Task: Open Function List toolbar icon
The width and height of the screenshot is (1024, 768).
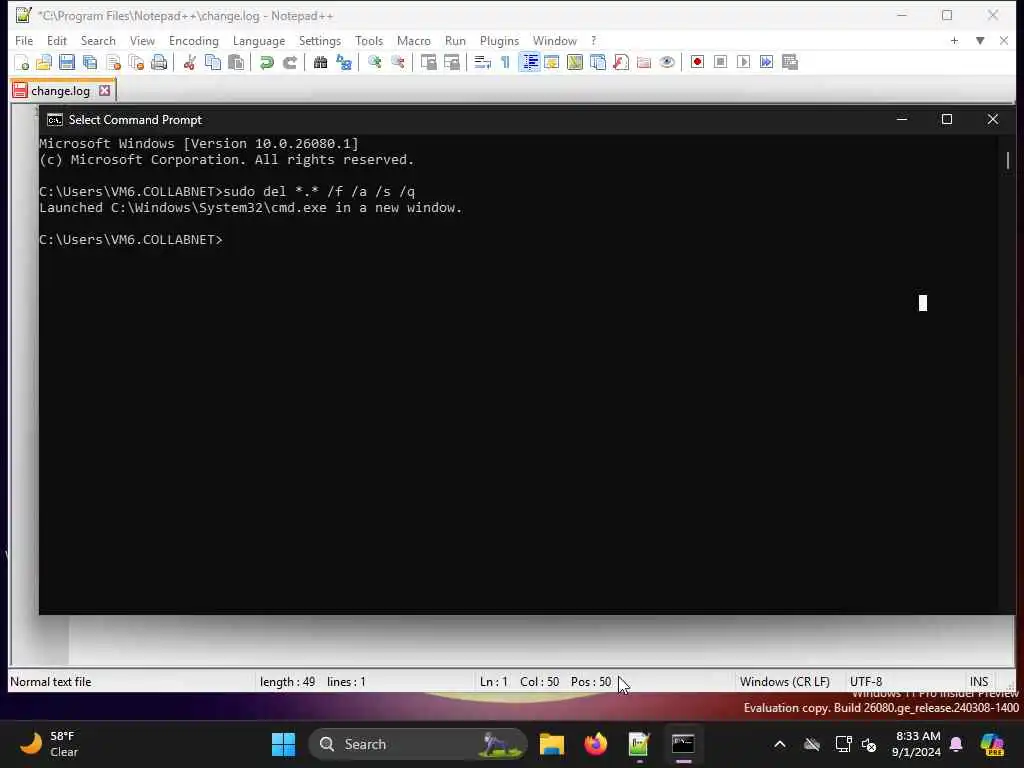Action: (621, 62)
